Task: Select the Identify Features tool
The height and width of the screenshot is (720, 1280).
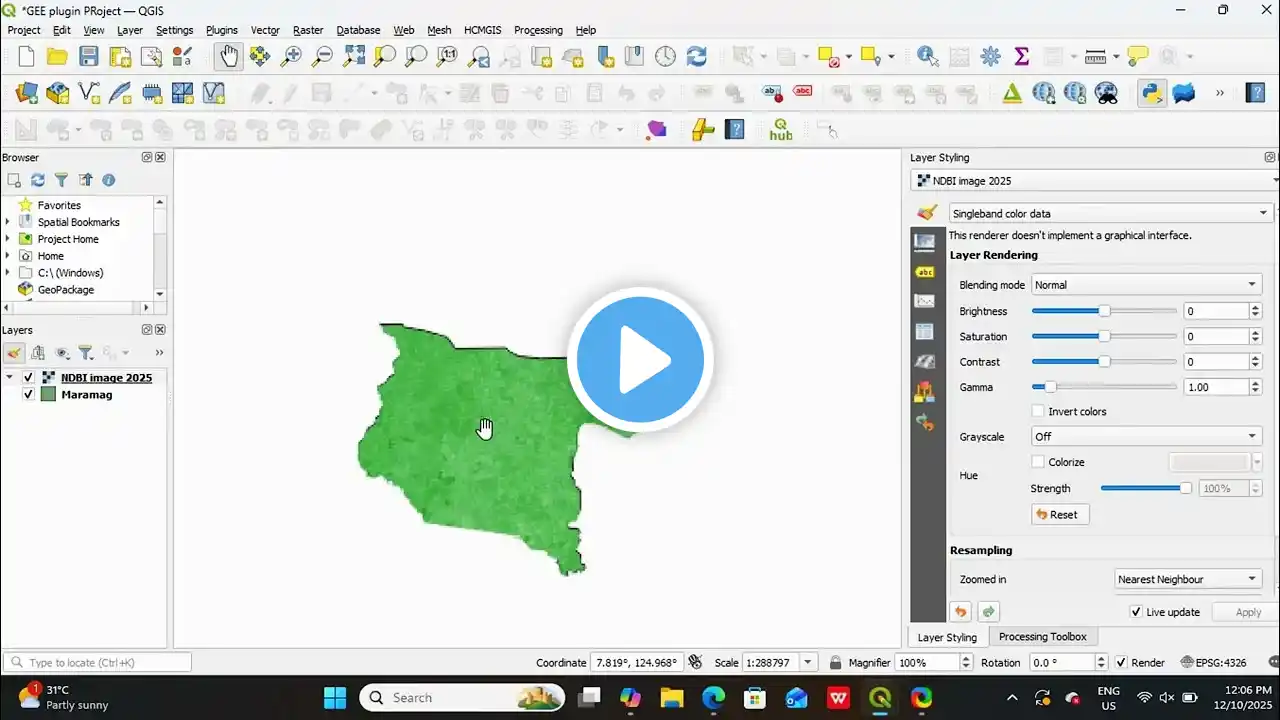Action: 927,56
